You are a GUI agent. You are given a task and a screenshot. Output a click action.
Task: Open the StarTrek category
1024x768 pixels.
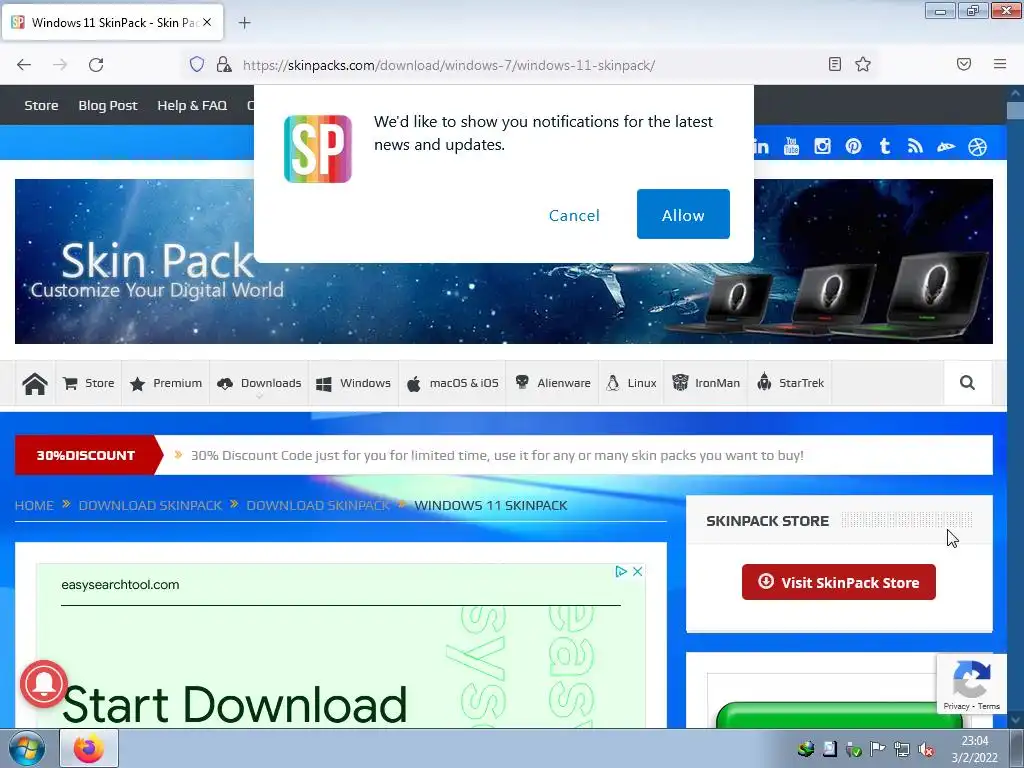[790, 383]
